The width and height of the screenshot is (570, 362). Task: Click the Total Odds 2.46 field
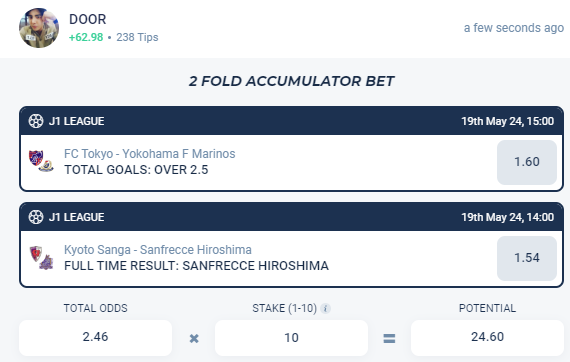coord(95,338)
